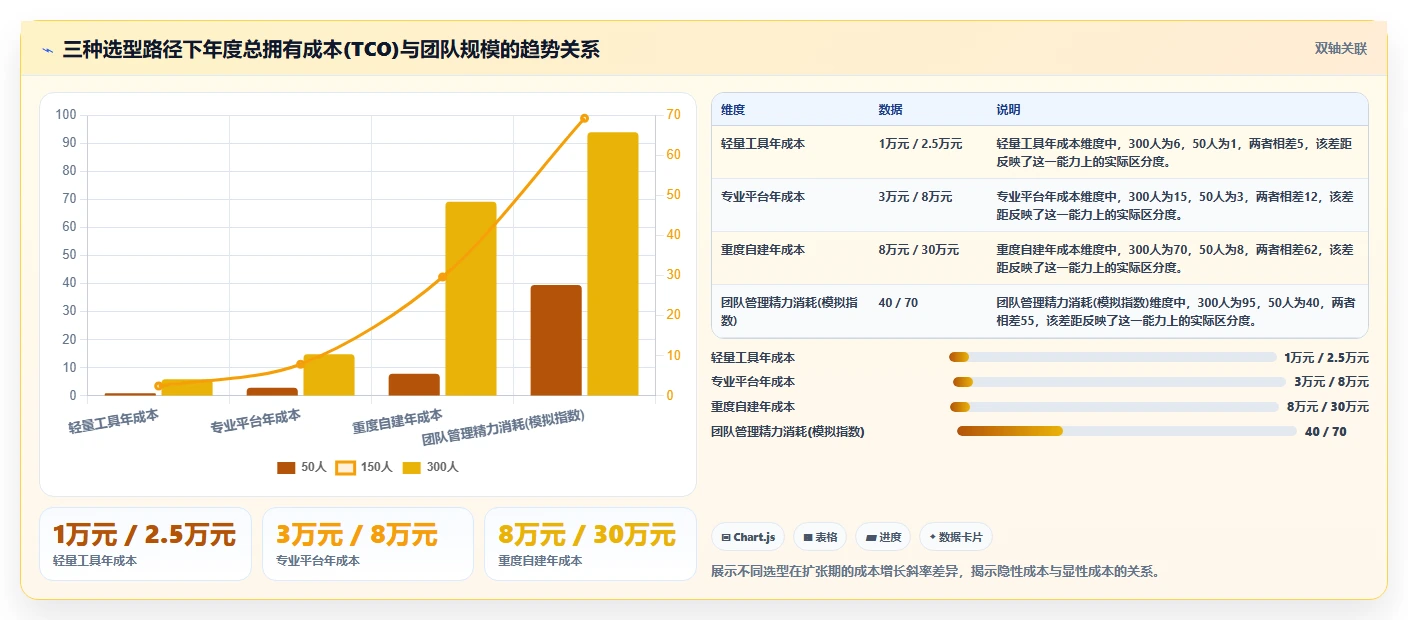Click the 300人 bar for 轻量工具年成本

[x=187, y=388]
